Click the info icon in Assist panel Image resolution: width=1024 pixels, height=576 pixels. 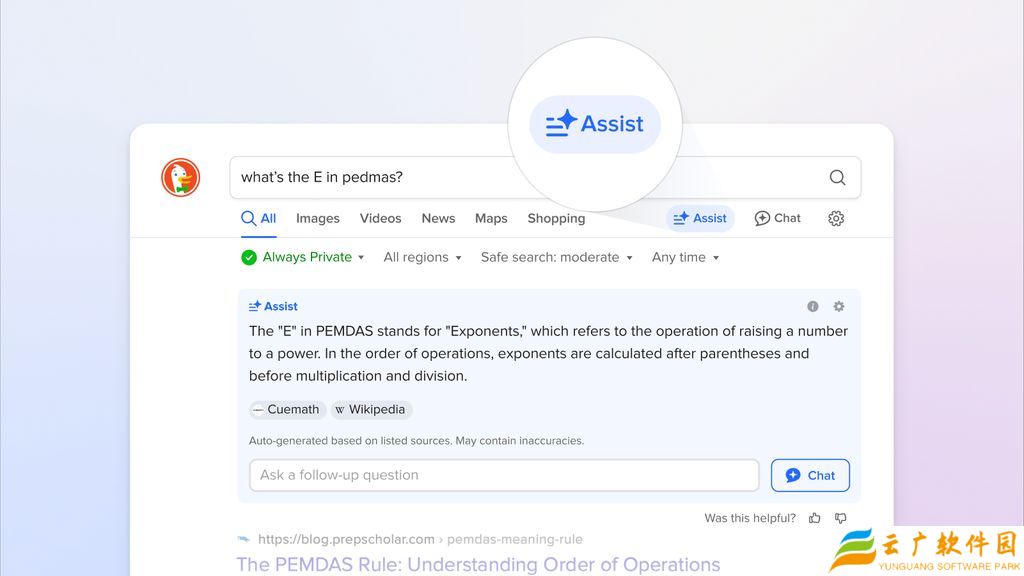click(x=813, y=307)
